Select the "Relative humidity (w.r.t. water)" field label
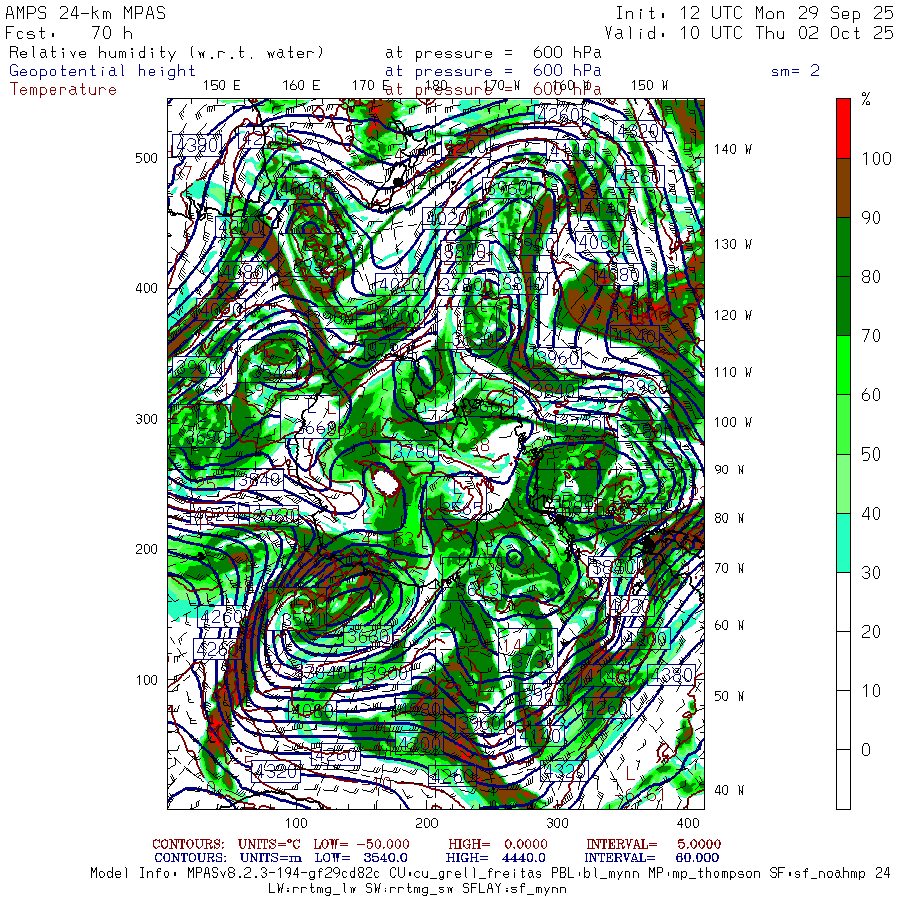This screenshot has height=900, width=900. point(166,52)
